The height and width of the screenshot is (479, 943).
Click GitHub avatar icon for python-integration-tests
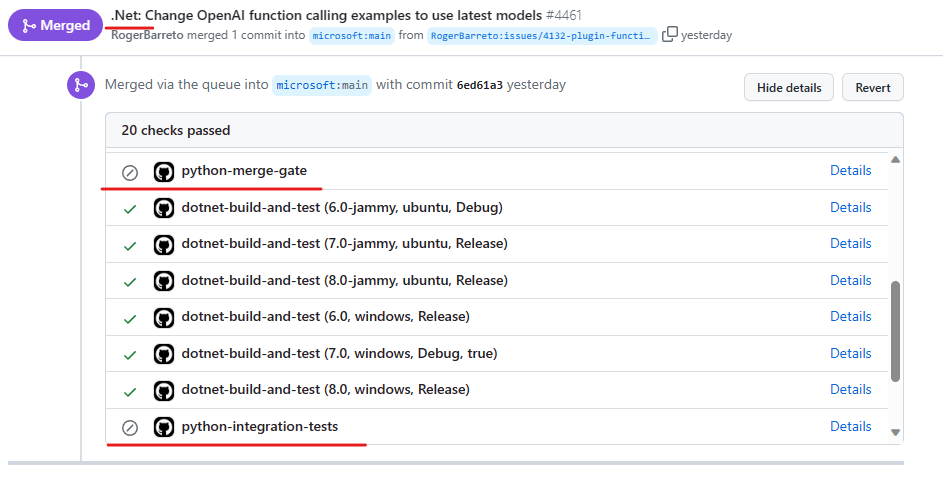164,427
